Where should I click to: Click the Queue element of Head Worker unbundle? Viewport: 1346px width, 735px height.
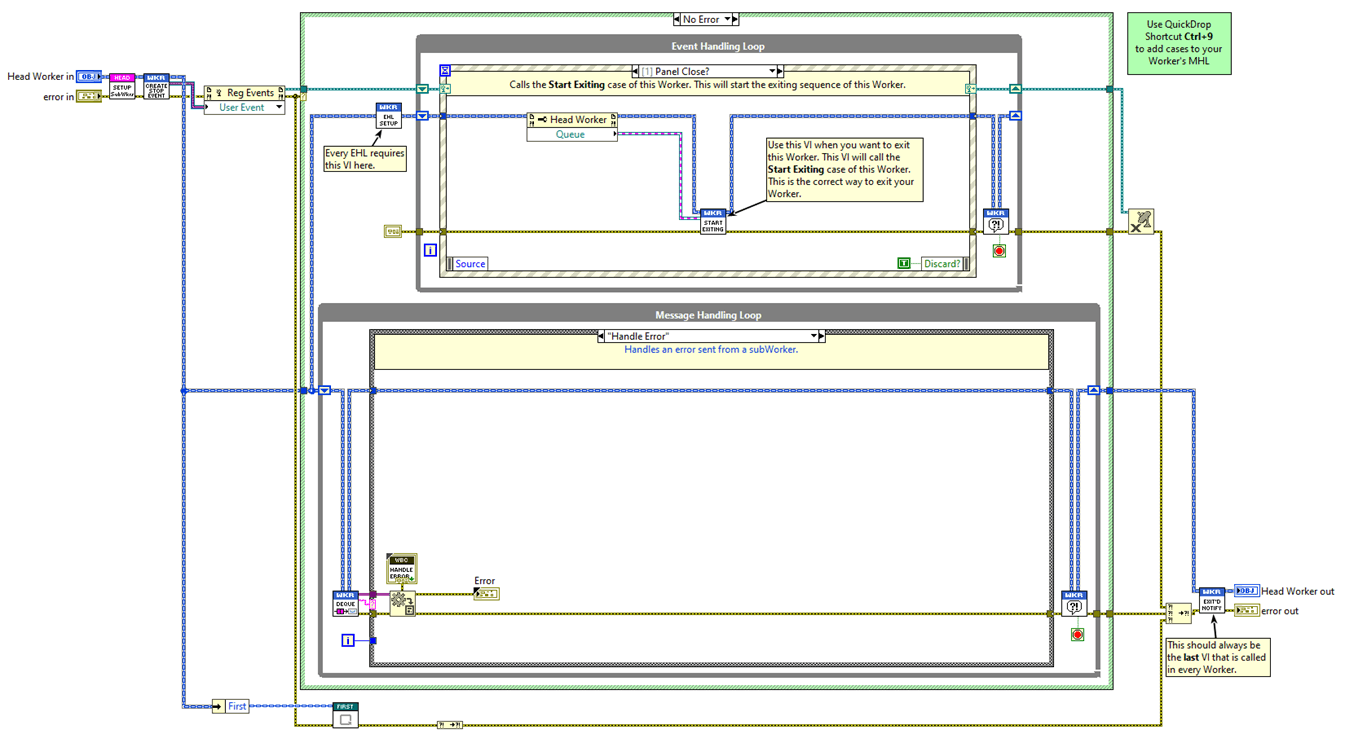[x=572, y=134]
